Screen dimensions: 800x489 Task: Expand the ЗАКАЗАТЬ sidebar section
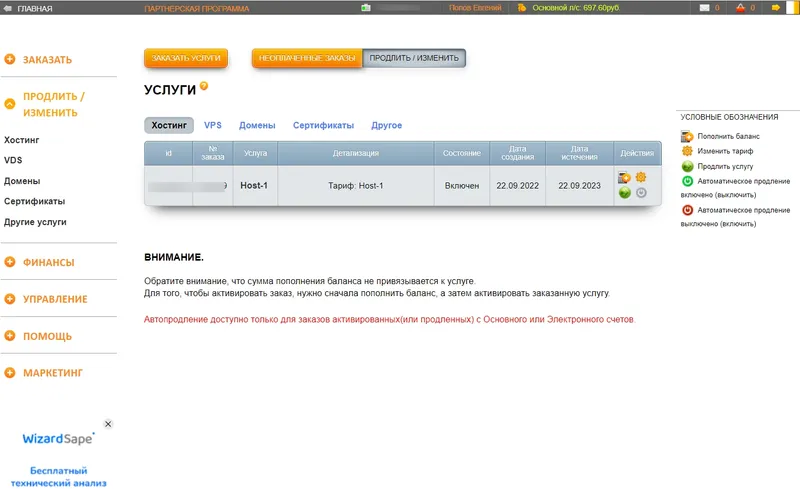click(47, 60)
